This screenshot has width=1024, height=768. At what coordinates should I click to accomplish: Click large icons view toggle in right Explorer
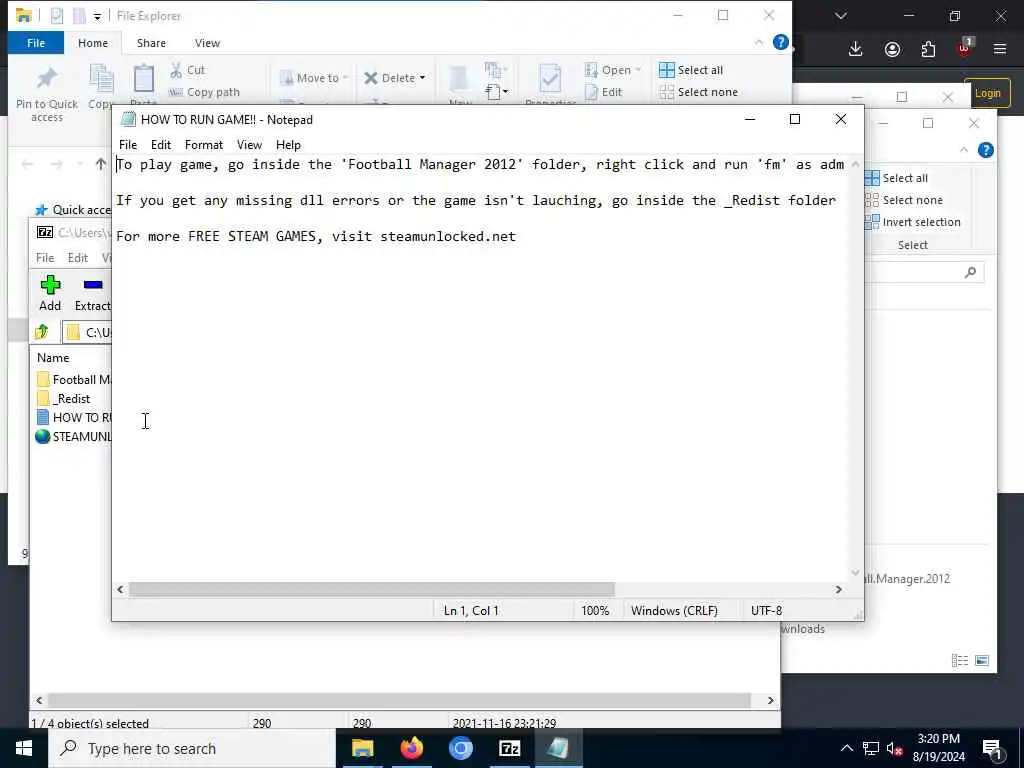[982, 660]
